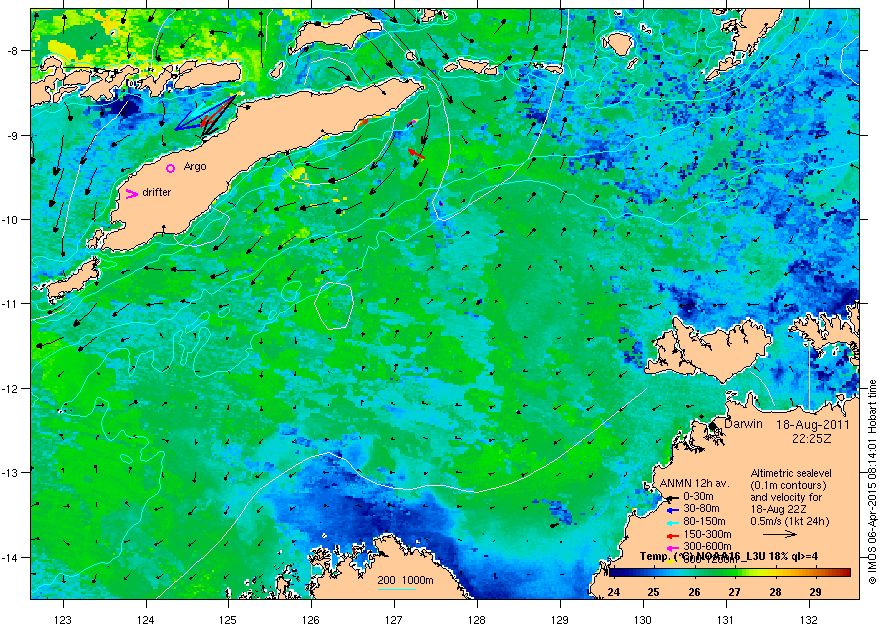Image resolution: width=880 pixels, height=630 pixels.
Task: Click the colorbar value 26
Action: tap(694, 592)
